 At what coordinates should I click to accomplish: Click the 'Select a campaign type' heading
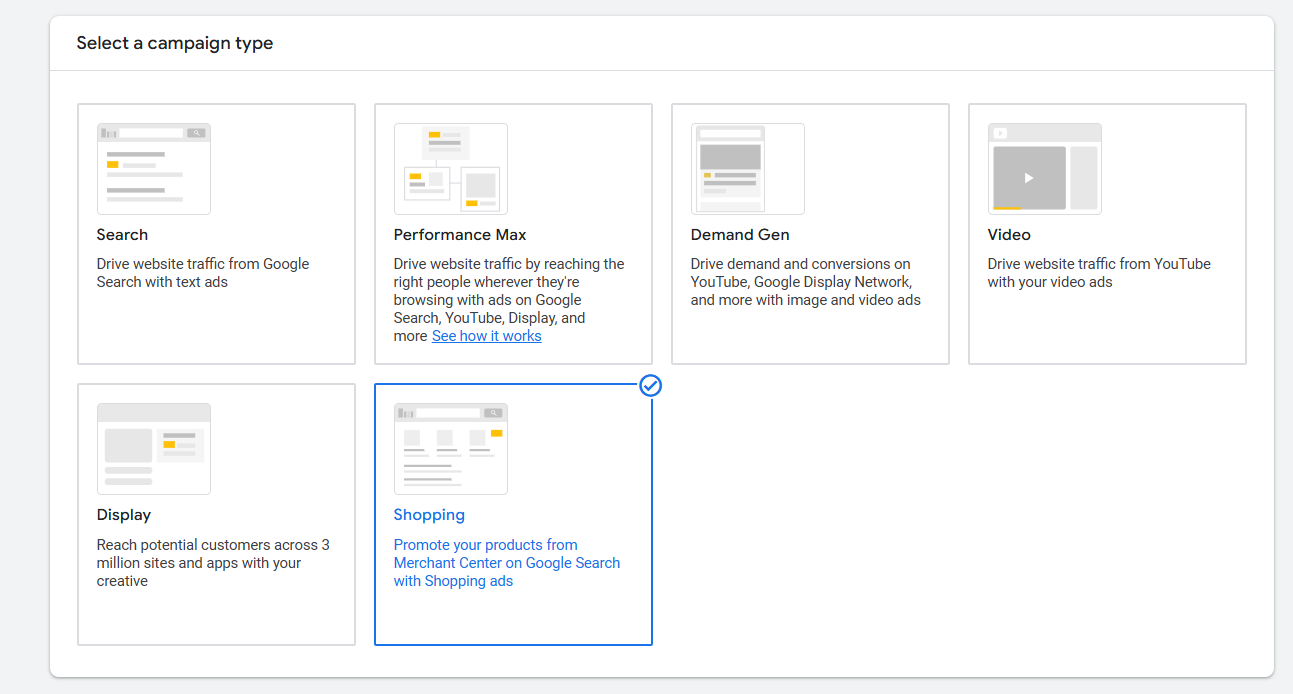[174, 43]
